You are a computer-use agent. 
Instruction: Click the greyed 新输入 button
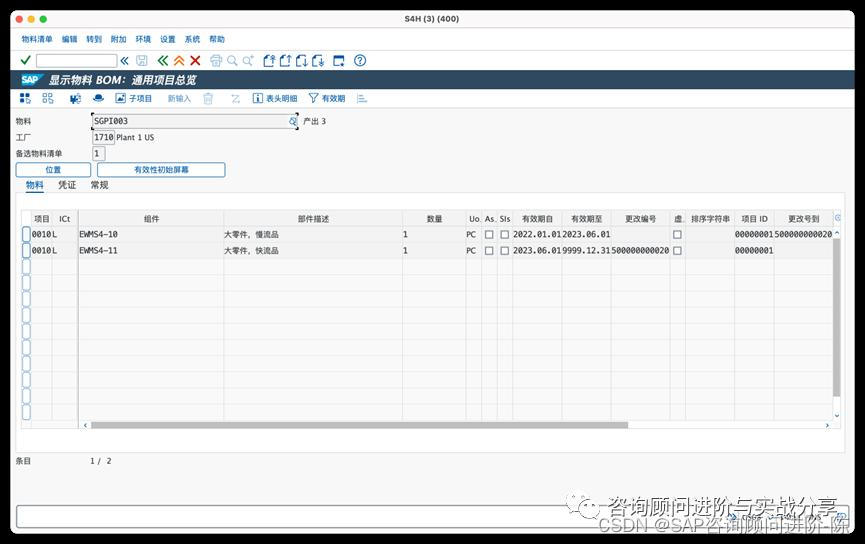tap(179, 98)
